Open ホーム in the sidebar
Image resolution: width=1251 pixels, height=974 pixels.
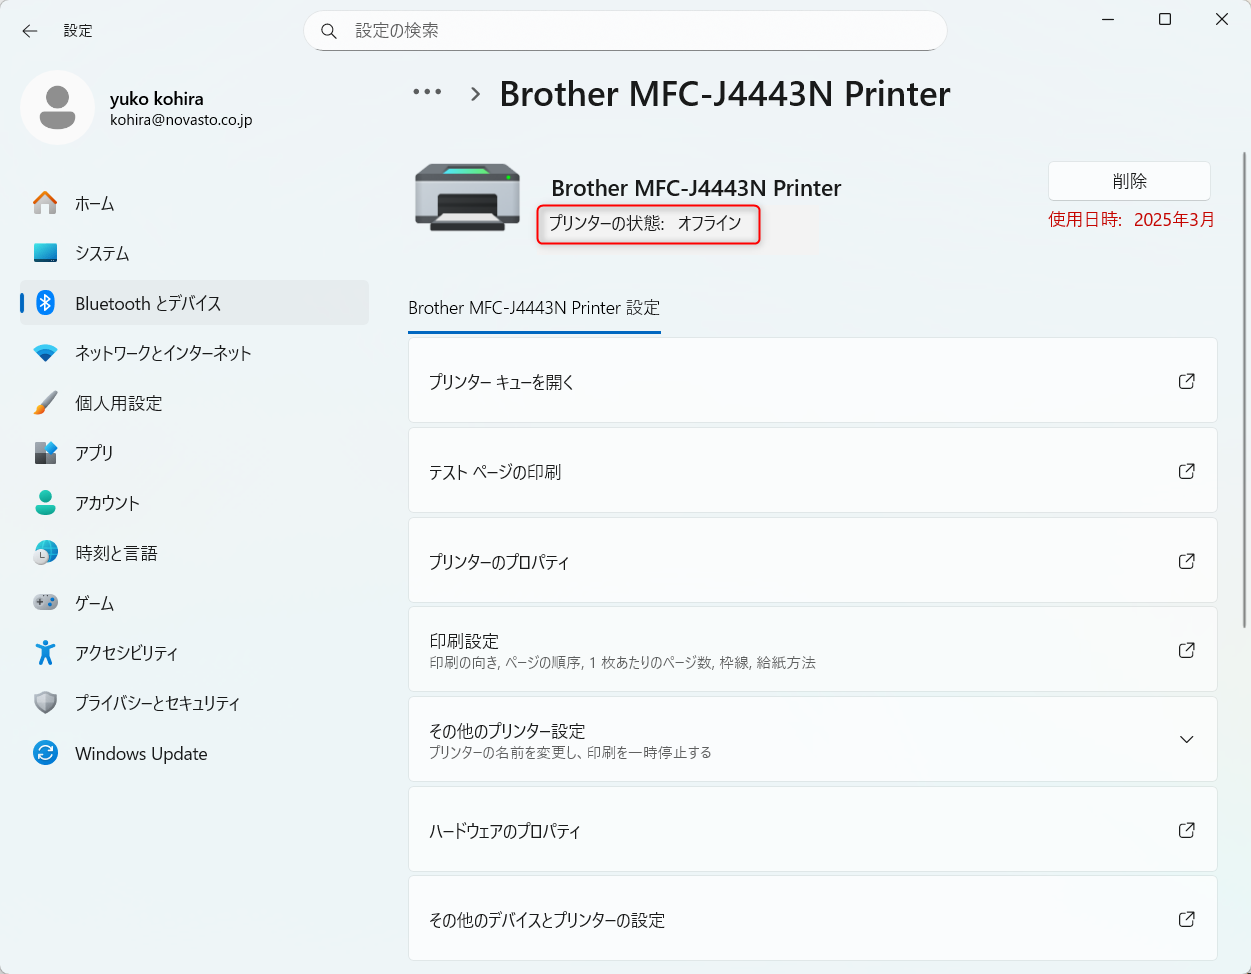click(x=194, y=203)
